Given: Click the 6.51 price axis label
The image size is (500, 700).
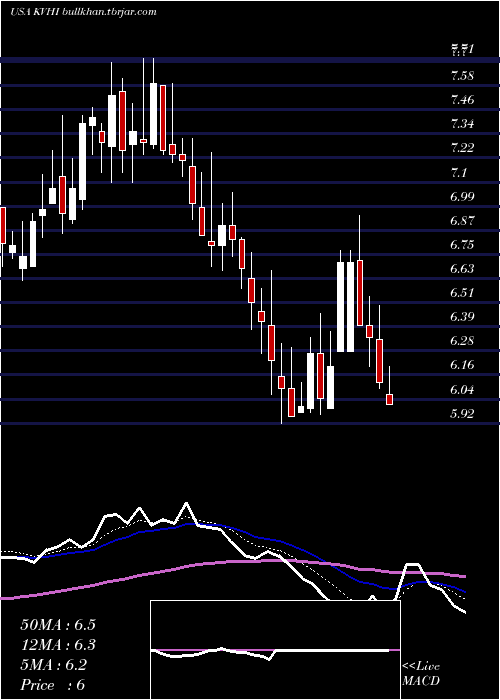Looking at the screenshot, I should point(462,293).
